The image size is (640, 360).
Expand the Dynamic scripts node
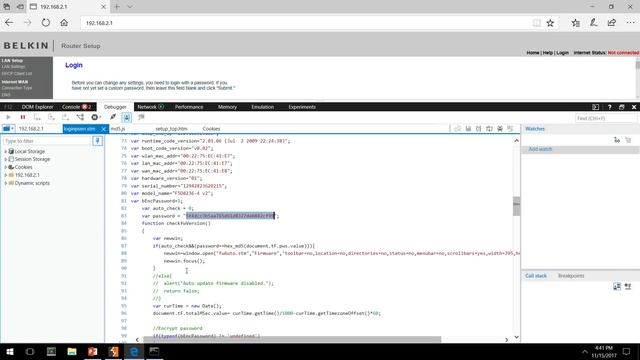tap(5, 183)
